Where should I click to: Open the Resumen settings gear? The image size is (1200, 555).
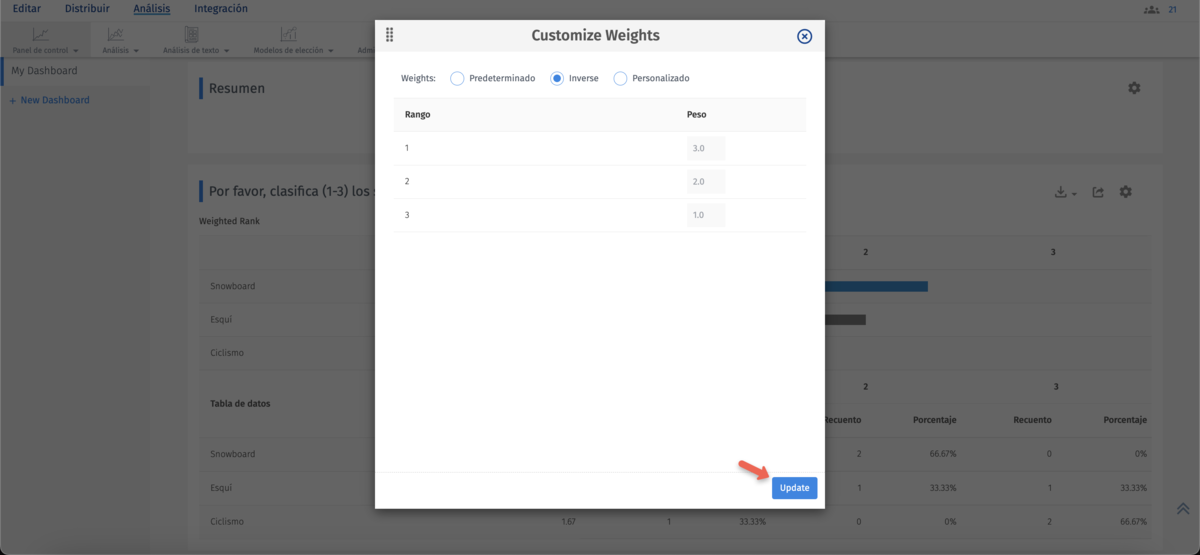[1134, 88]
